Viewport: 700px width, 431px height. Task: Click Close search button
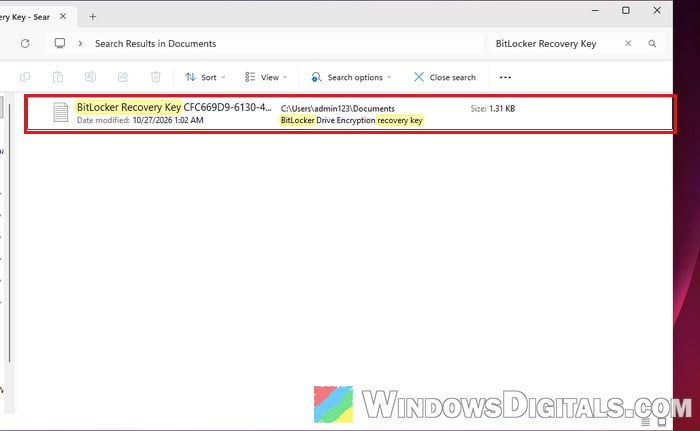tap(445, 77)
